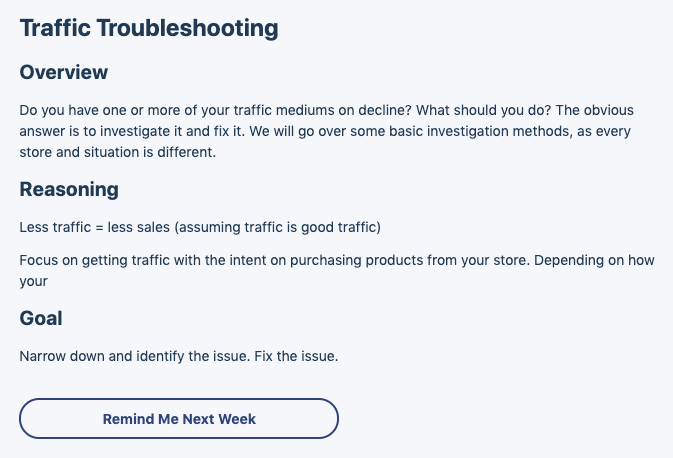Click the phrase 'store and situation is different'
The width and height of the screenshot is (673, 458).
118,152
